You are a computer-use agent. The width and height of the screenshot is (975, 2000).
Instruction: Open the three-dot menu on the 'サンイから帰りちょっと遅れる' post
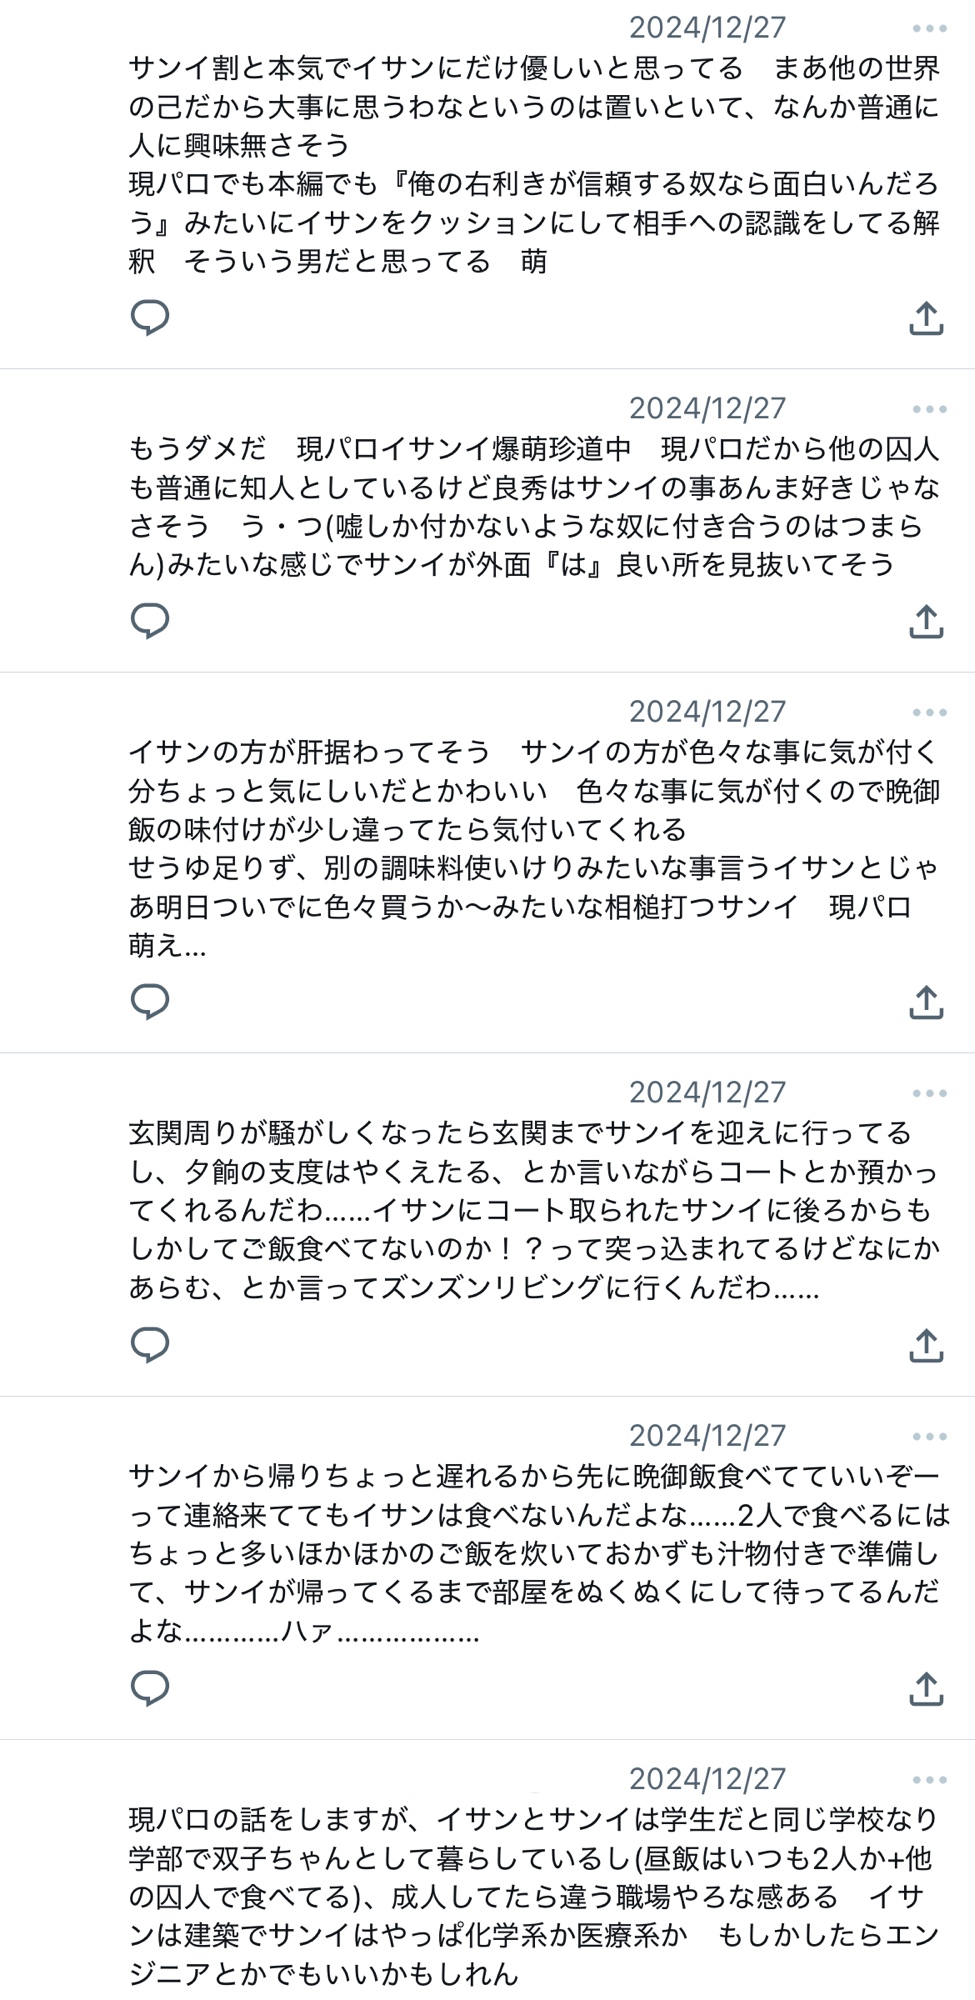pyautogui.click(x=929, y=1436)
